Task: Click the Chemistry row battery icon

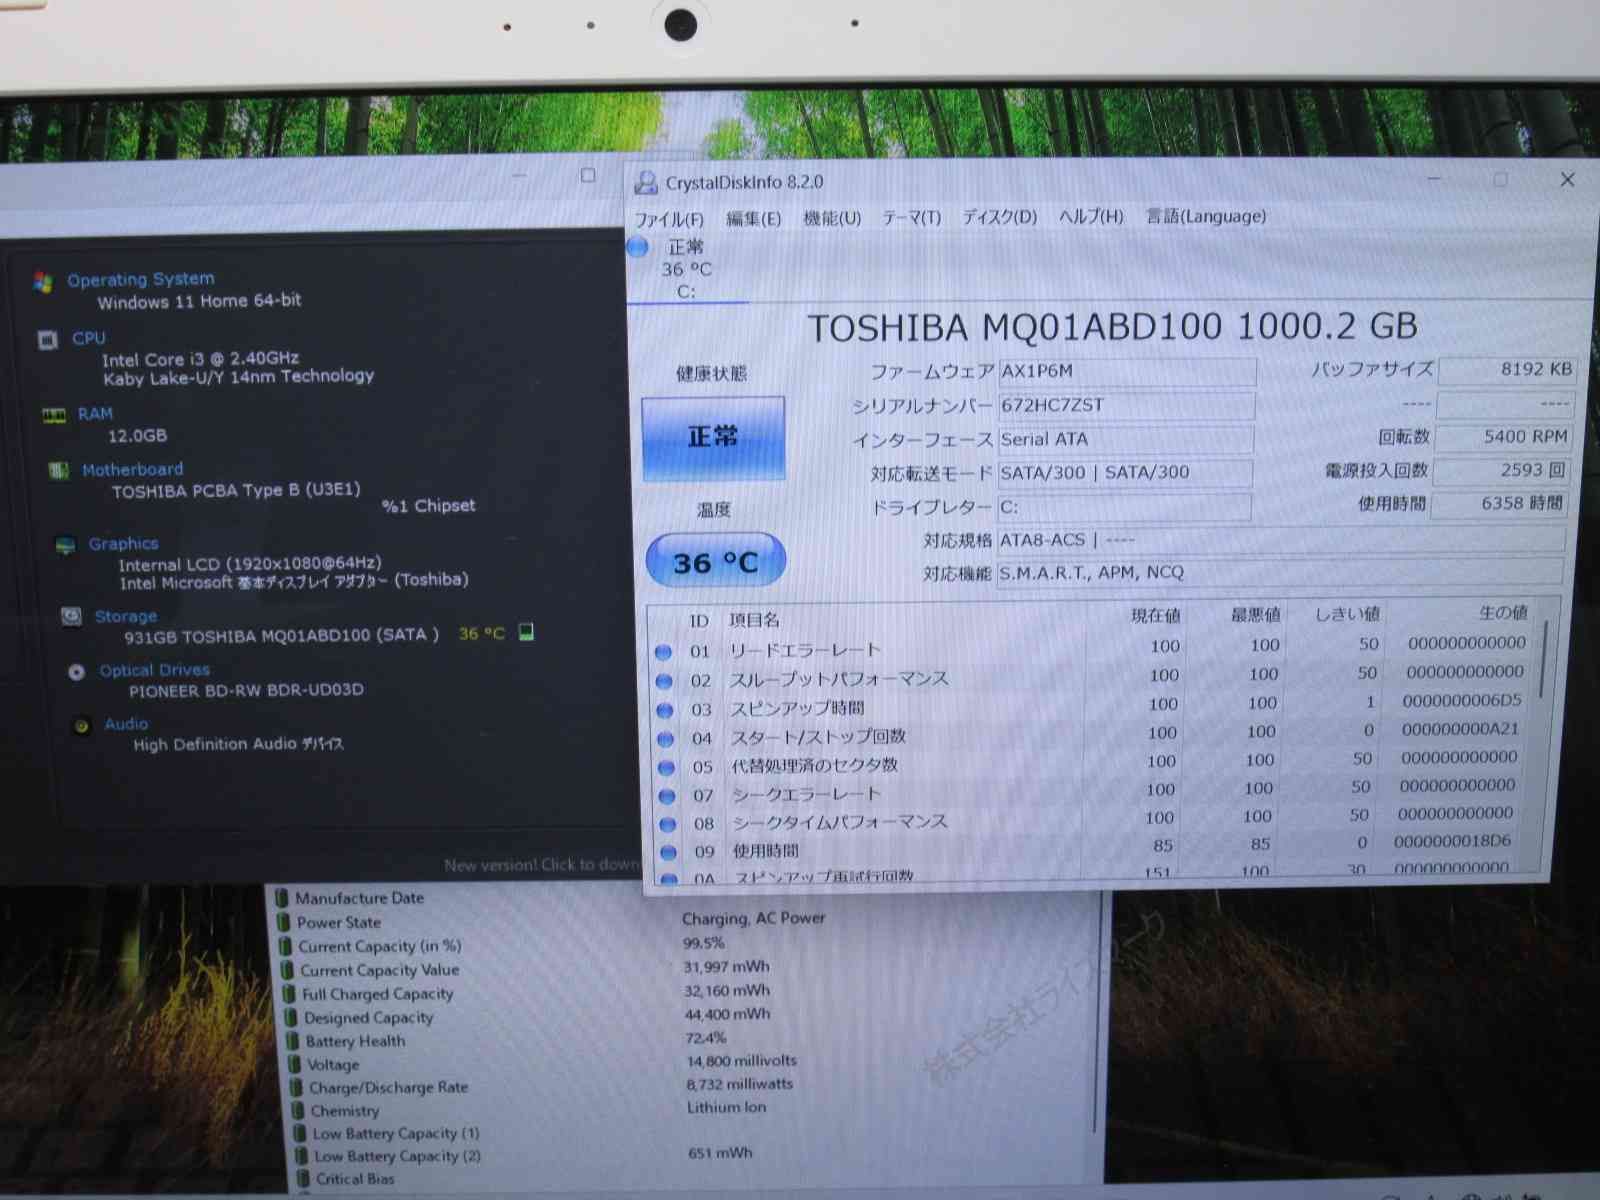Action: pyautogui.click(x=297, y=1110)
